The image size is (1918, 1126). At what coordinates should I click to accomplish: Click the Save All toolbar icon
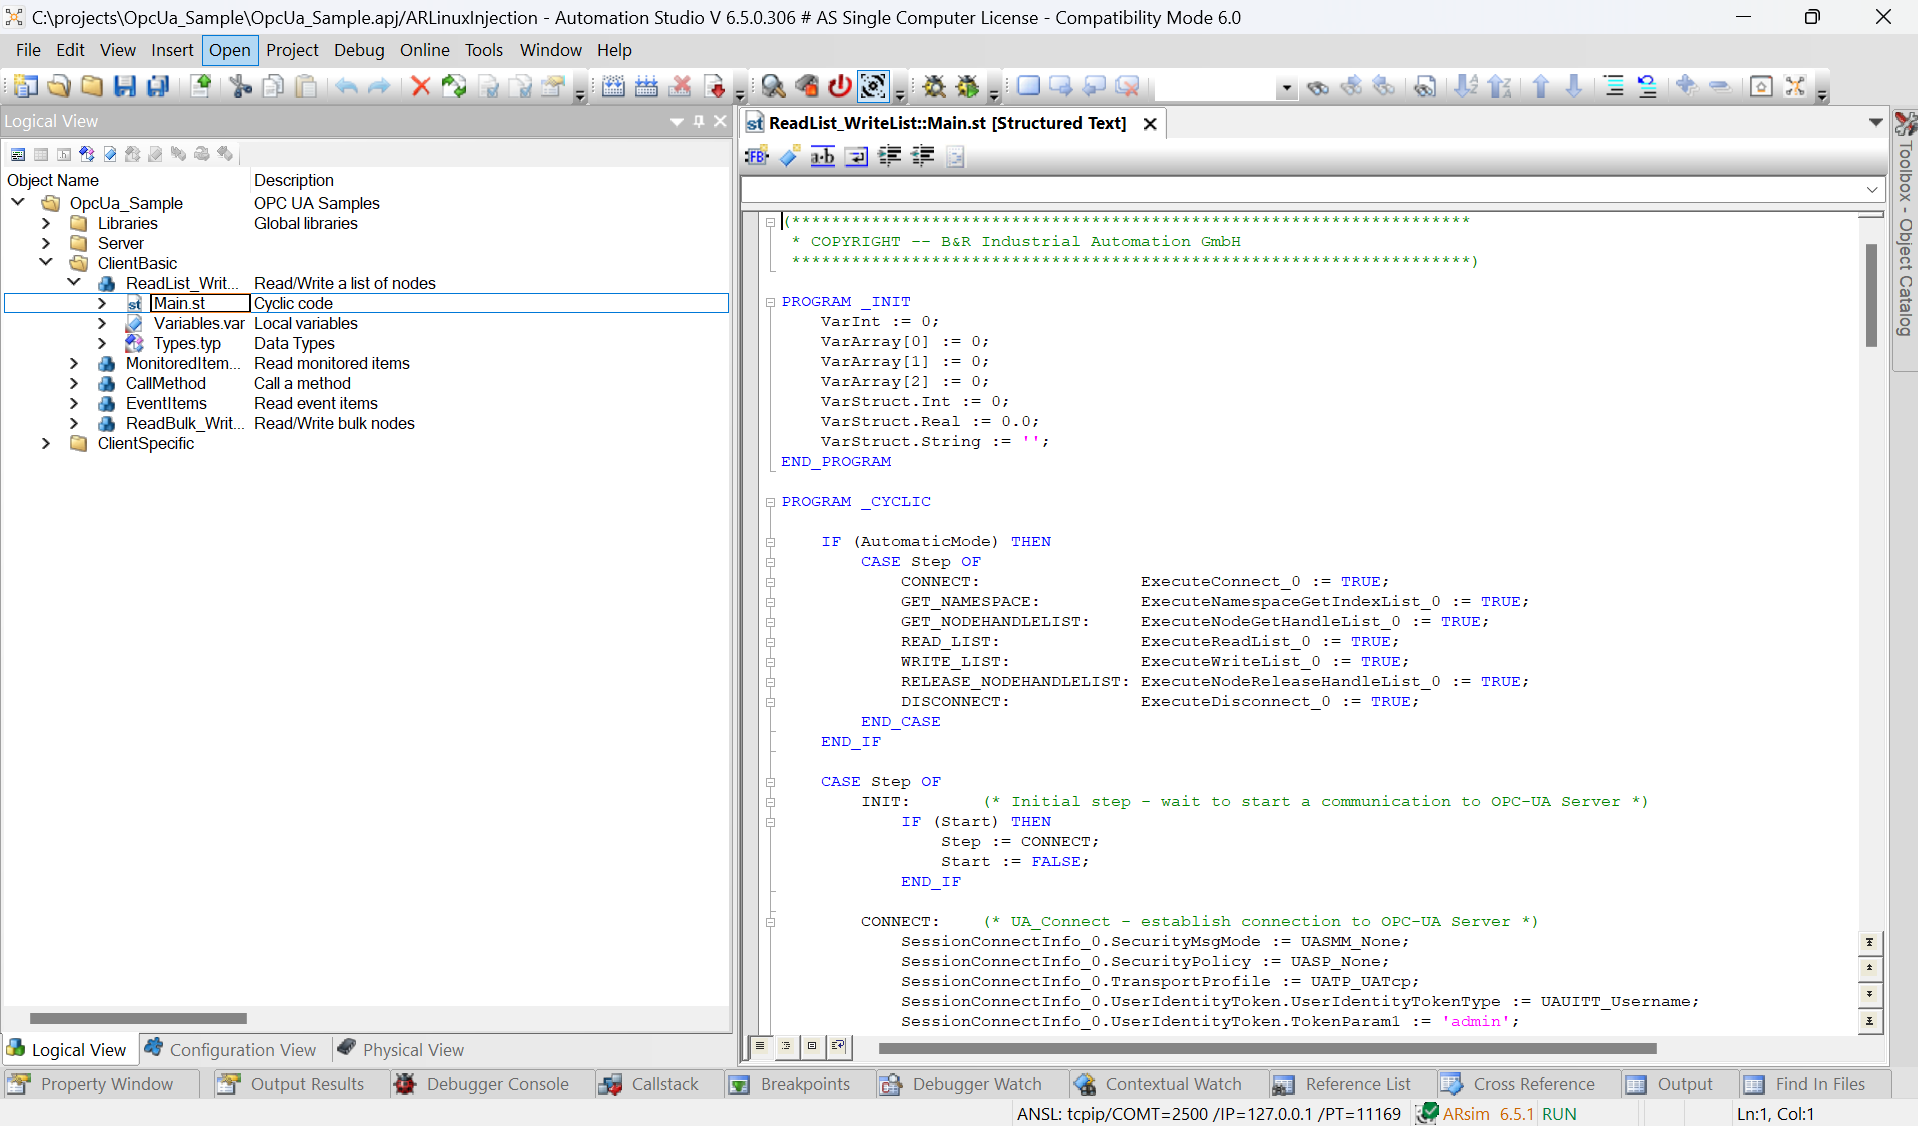pos(158,86)
